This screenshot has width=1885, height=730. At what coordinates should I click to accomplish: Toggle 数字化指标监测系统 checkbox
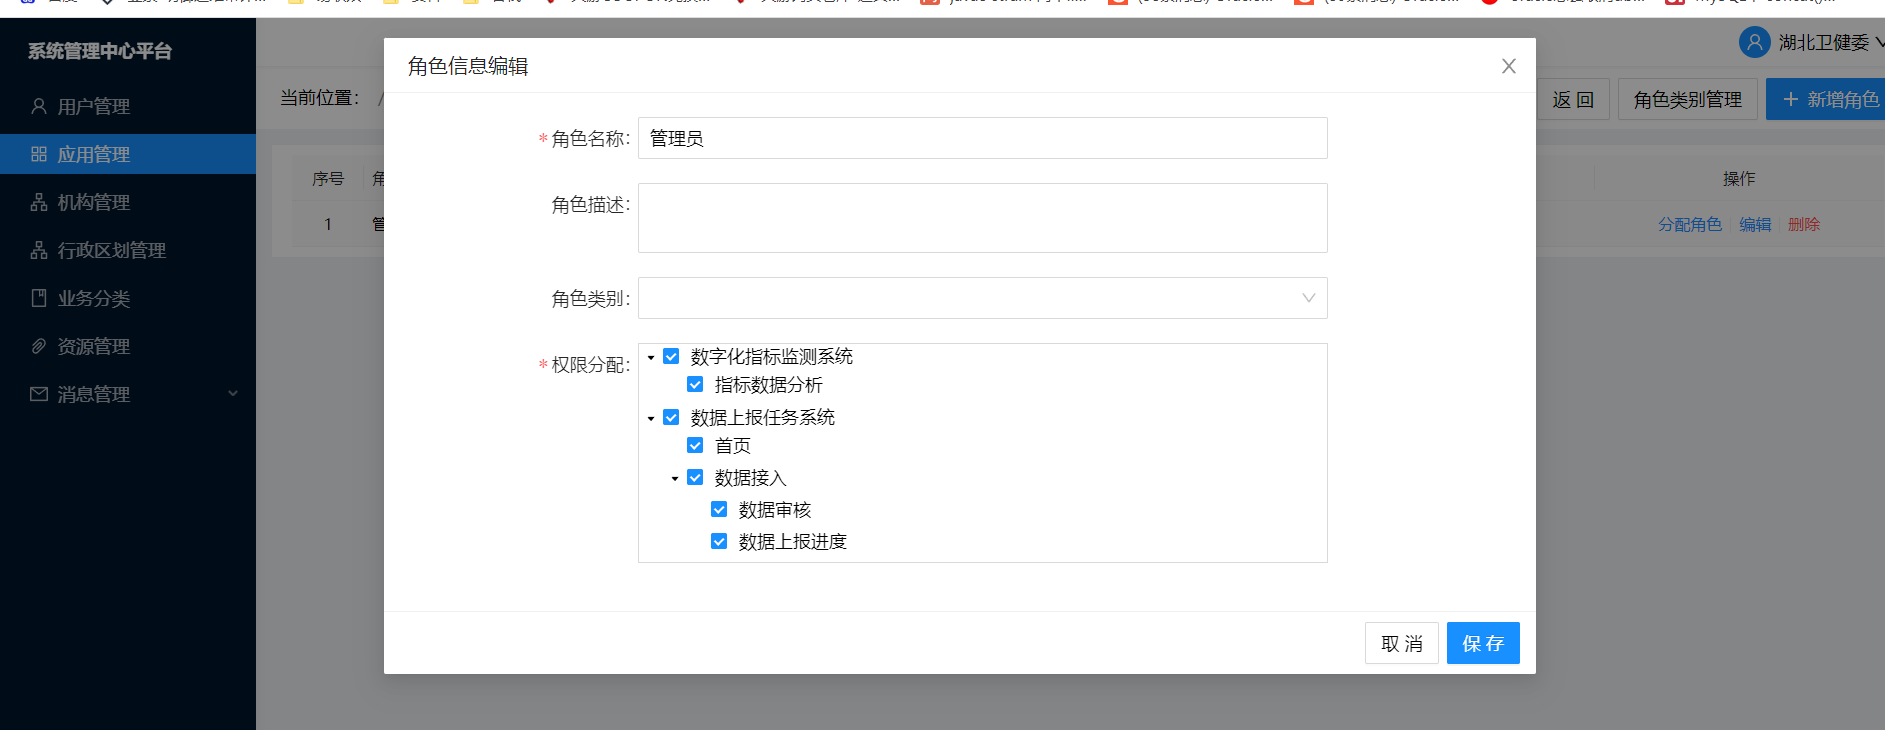pyautogui.click(x=671, y=356)
